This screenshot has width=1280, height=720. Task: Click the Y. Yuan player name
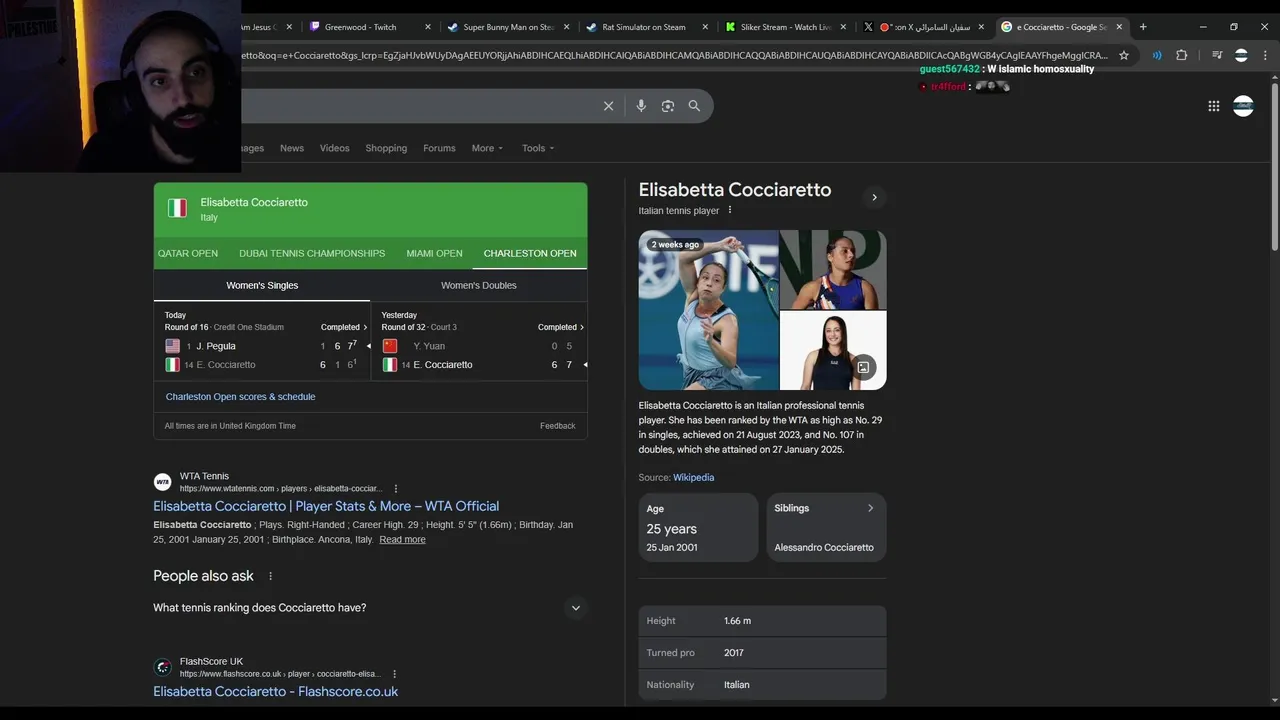point(429,346)
